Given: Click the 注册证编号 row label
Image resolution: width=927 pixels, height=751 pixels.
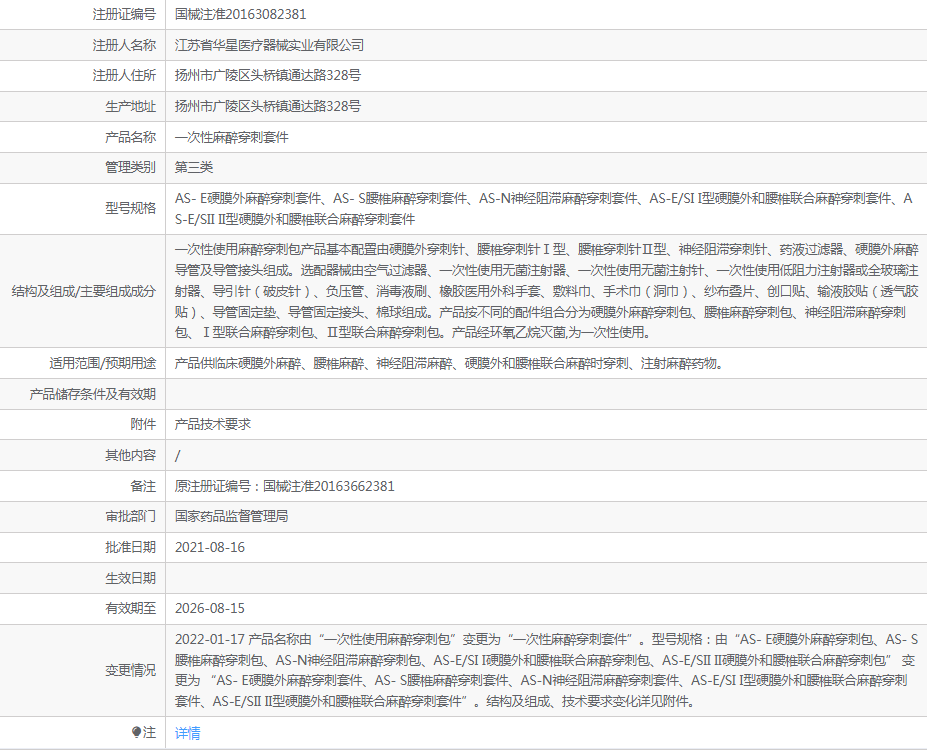Looking at the screenshot, I should (124, 14).
